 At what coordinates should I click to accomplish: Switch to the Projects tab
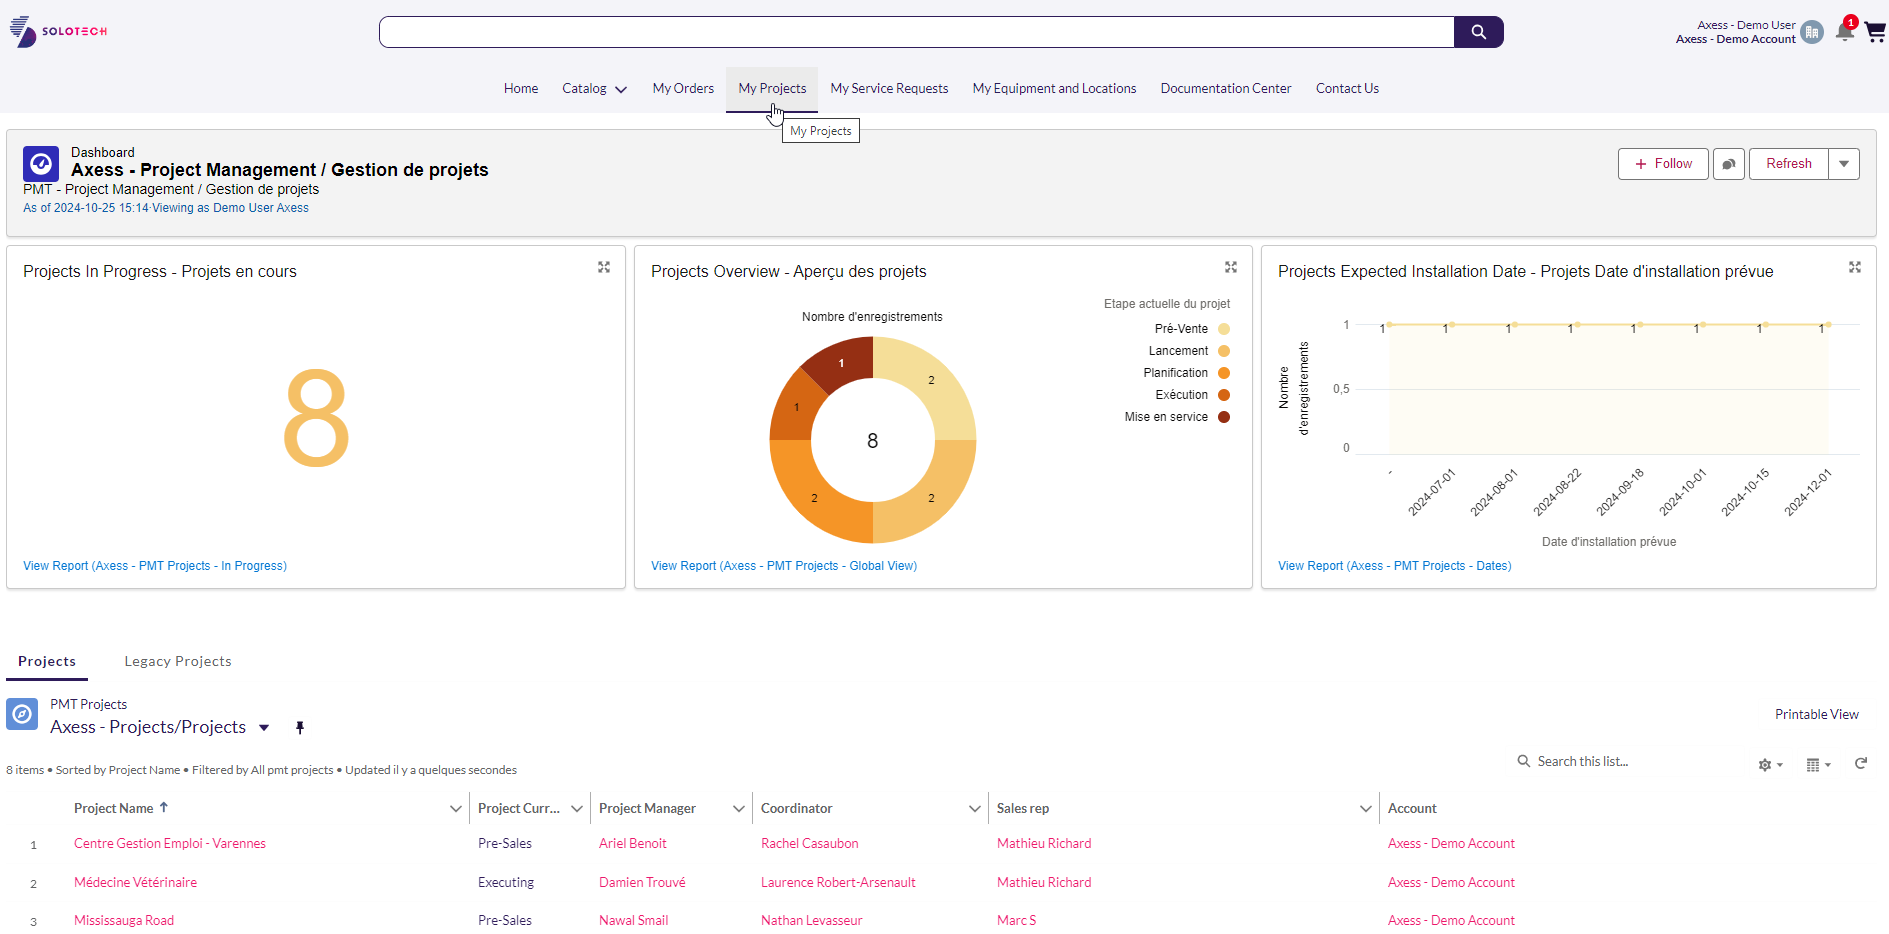click(x=47, y=661)
